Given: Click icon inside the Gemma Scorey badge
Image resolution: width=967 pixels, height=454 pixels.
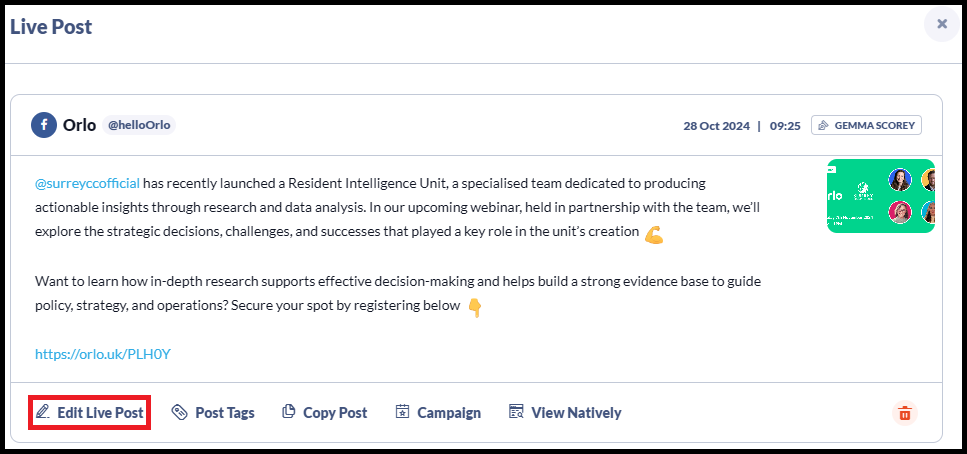Looking at the screenshot, I should [x=823, y=126].
